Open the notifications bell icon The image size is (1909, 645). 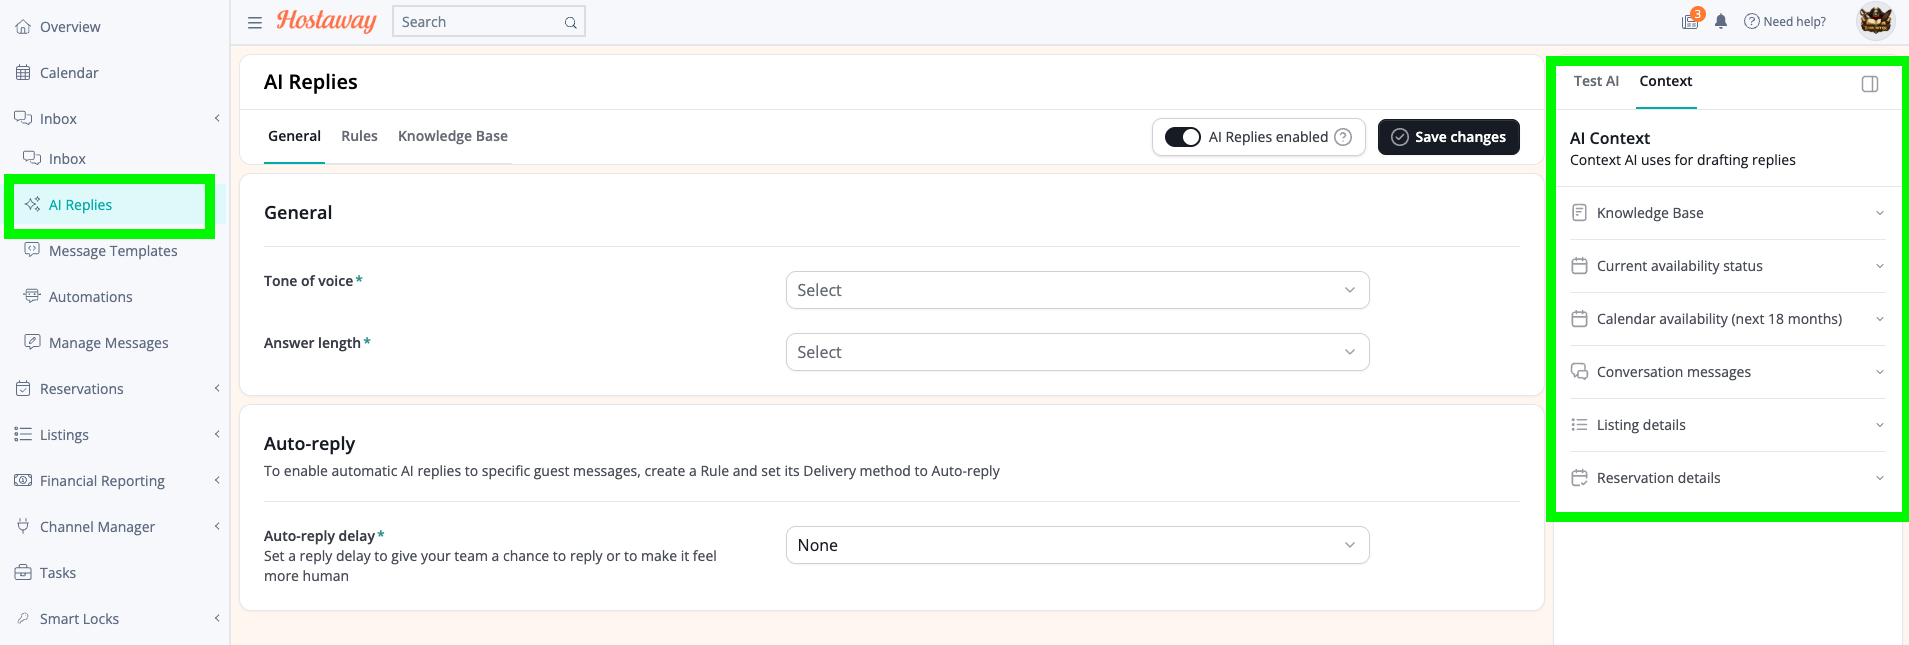click(1721, 21)
